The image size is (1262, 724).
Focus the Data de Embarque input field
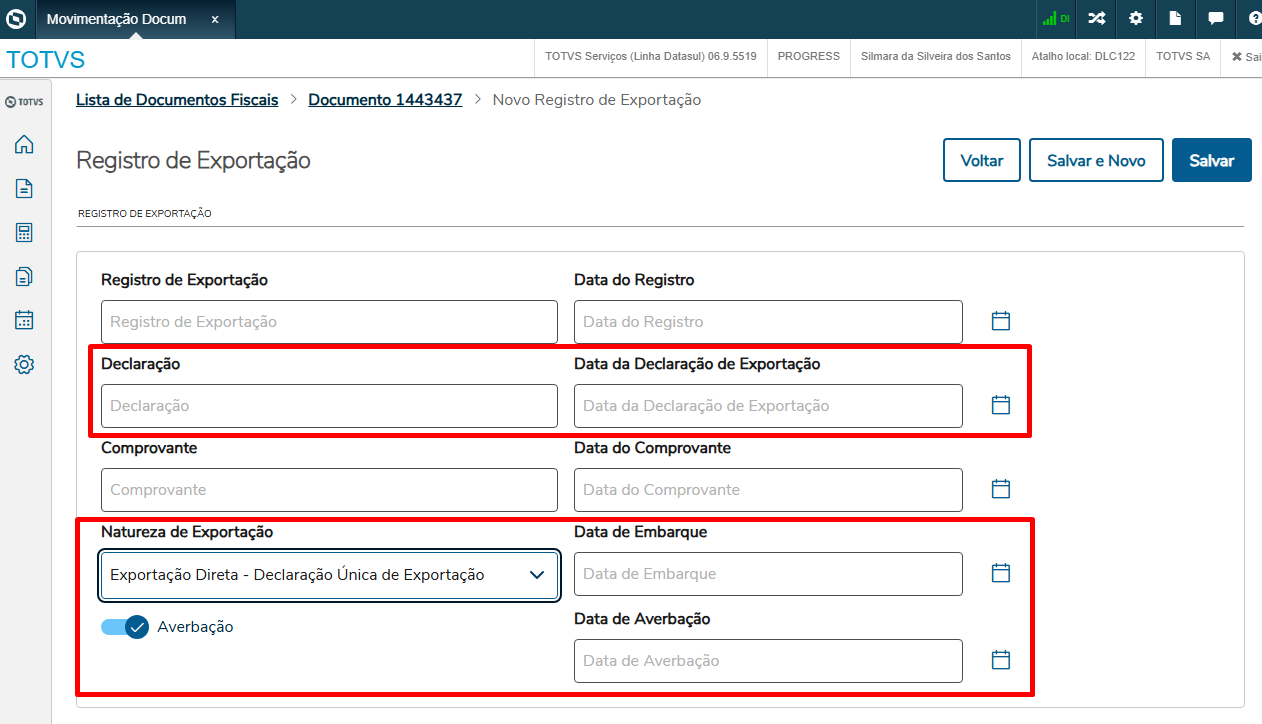coord(768,574)
